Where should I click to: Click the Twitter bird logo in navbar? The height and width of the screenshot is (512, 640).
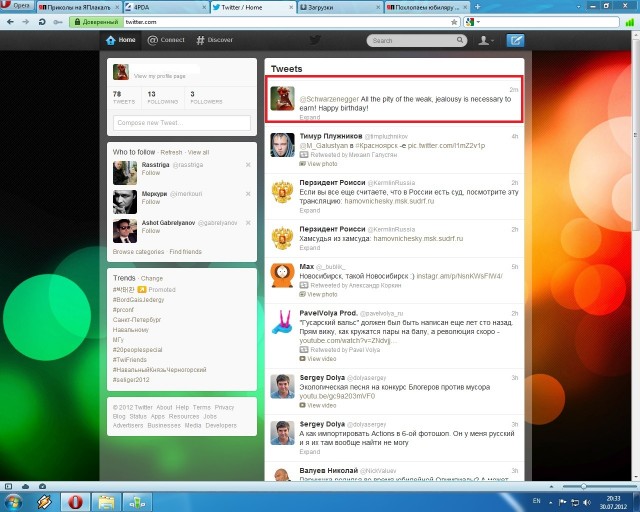[315, 40]
